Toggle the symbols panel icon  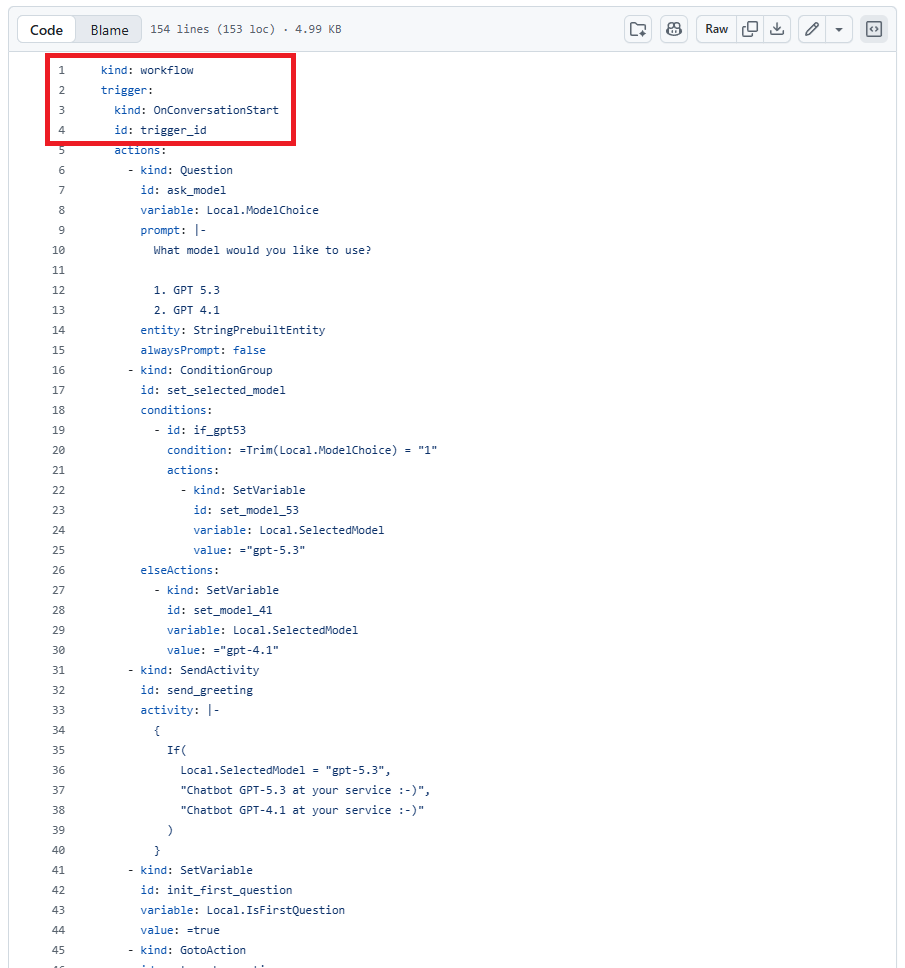click(x=874, y=29)
